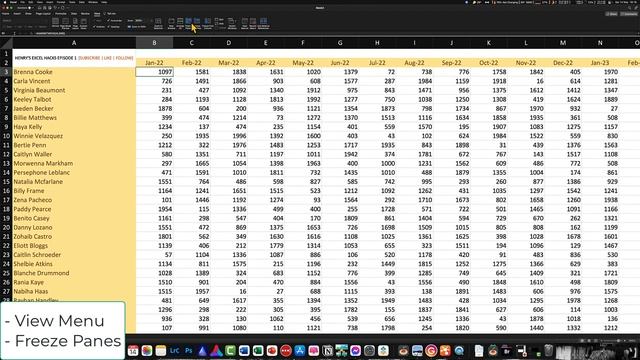Click the select-all corner of grid
The image size is (640, 360).
coord(6,42)
